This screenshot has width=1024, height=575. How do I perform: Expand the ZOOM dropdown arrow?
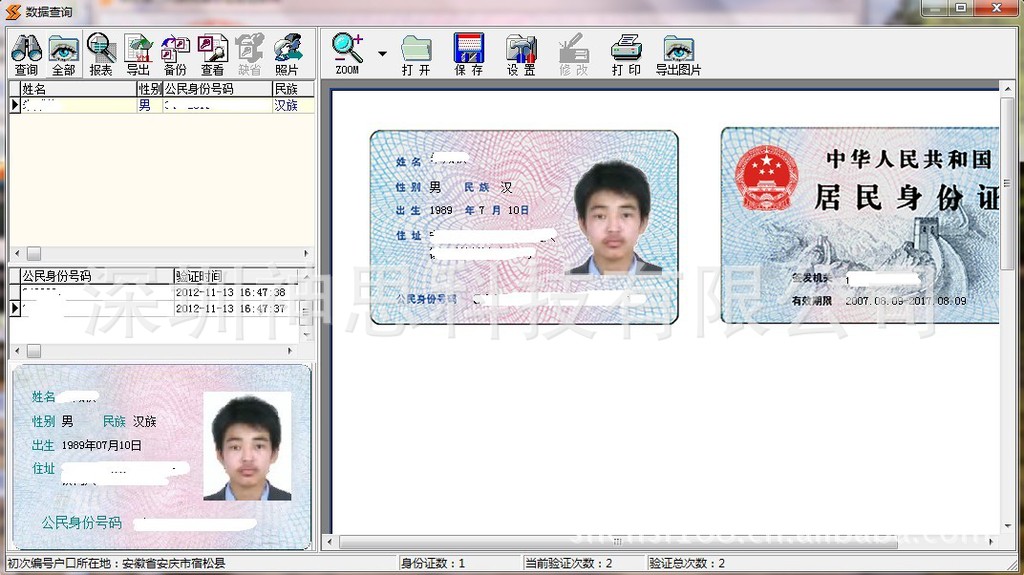pos(382,53)
